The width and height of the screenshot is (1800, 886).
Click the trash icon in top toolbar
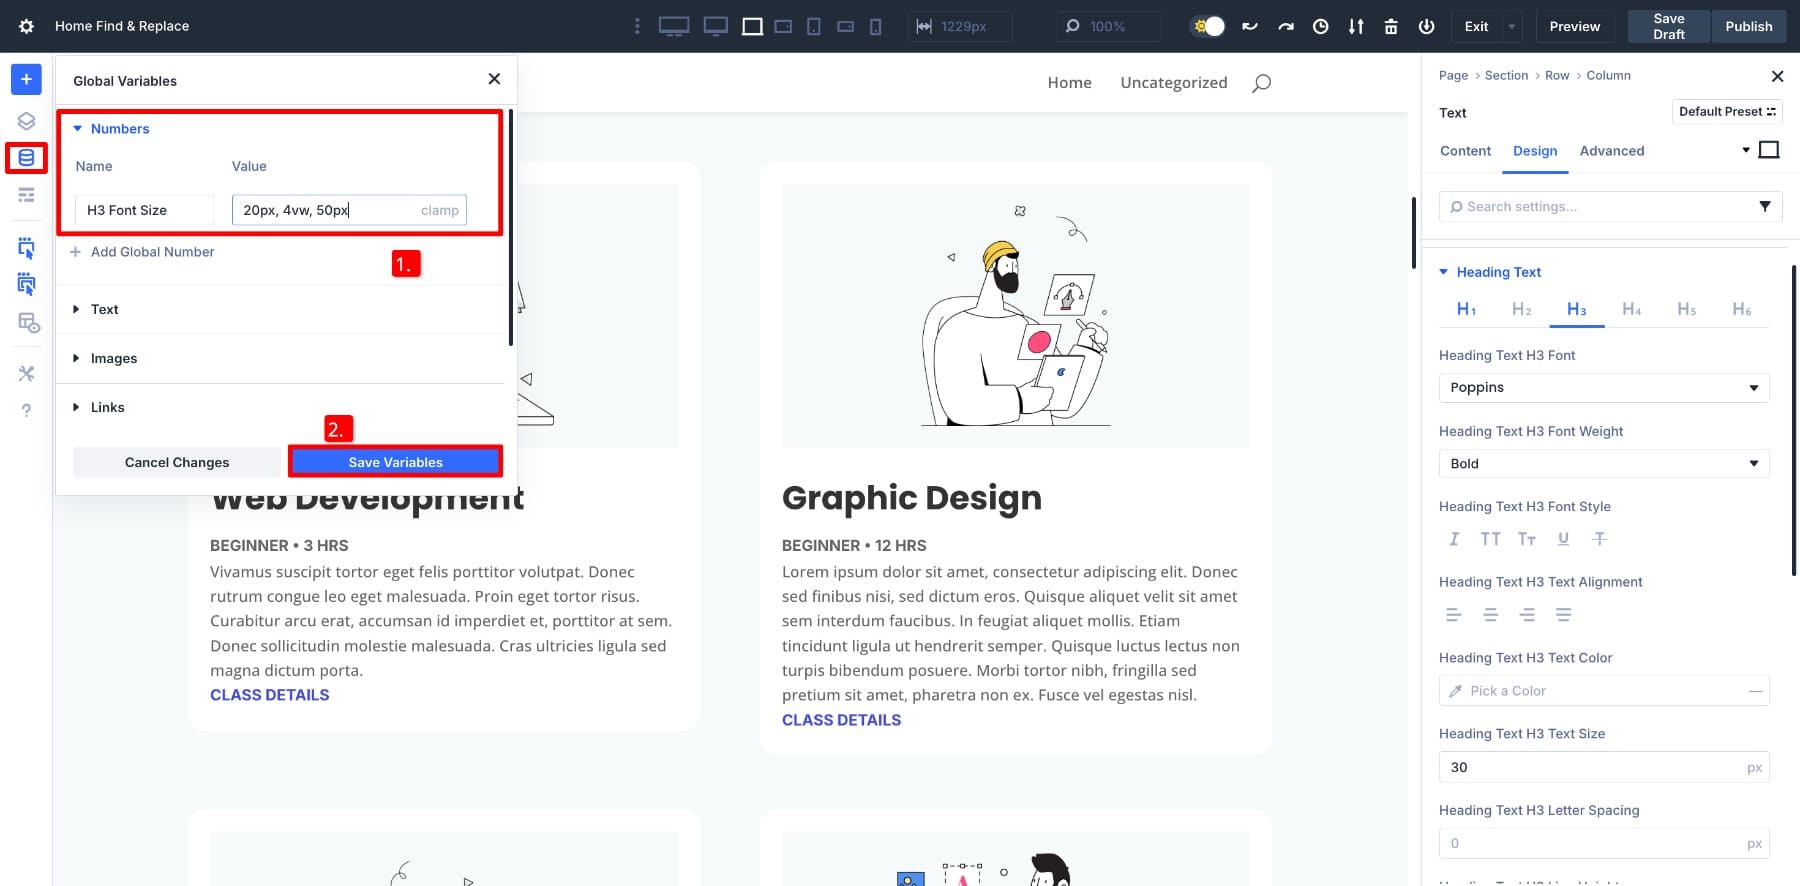(x=1390, y=27)
